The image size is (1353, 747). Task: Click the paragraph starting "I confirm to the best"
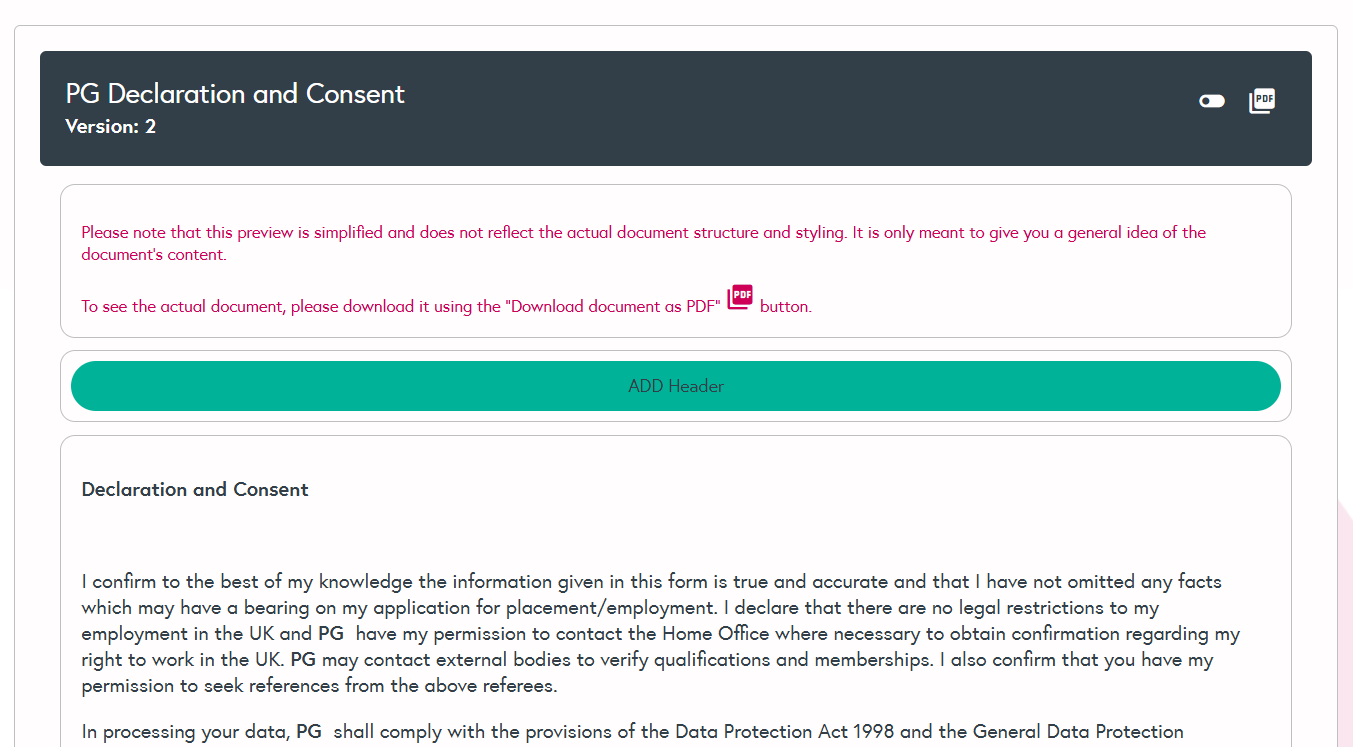click(x=650, y=633)
